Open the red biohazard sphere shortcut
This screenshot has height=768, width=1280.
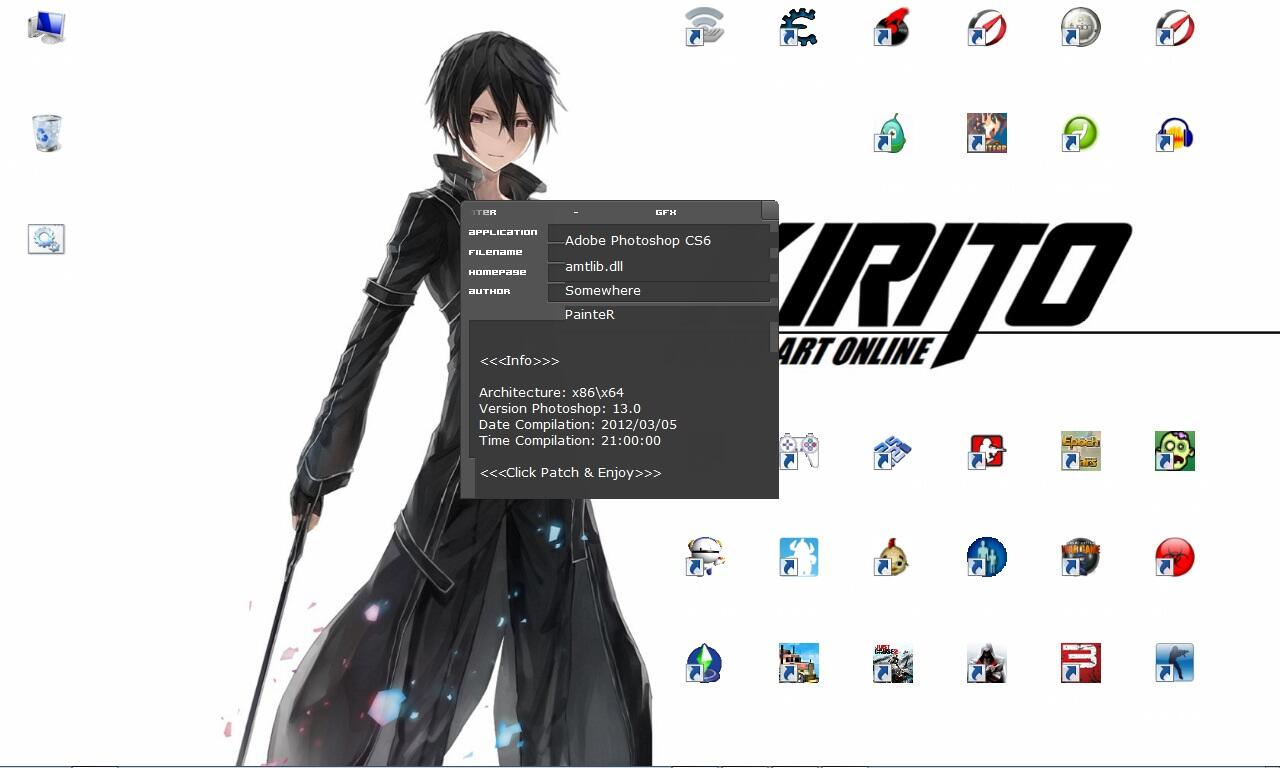(1174, 557)
